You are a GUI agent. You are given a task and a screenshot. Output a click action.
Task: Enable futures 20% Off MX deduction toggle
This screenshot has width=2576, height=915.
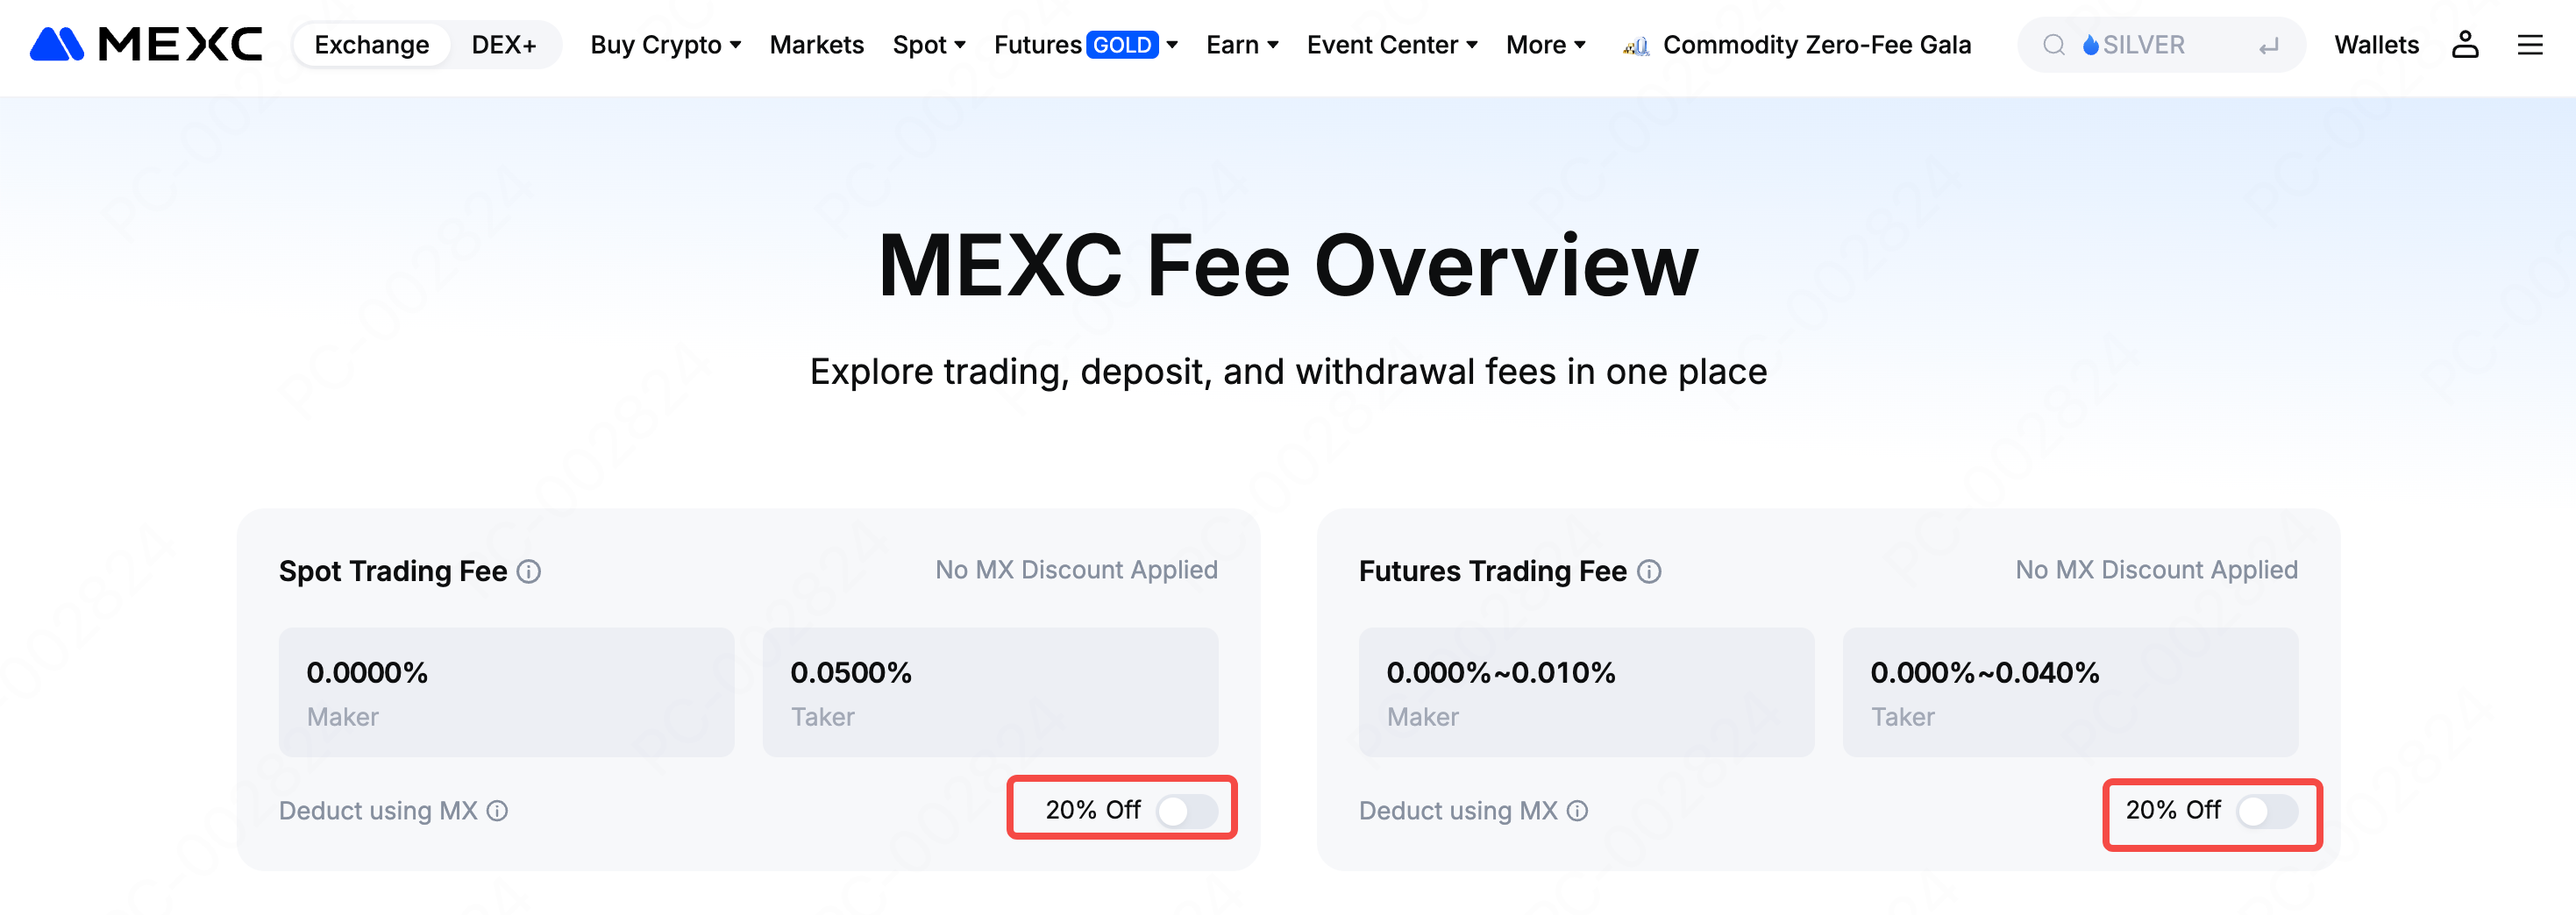[x=2266, y=810]
